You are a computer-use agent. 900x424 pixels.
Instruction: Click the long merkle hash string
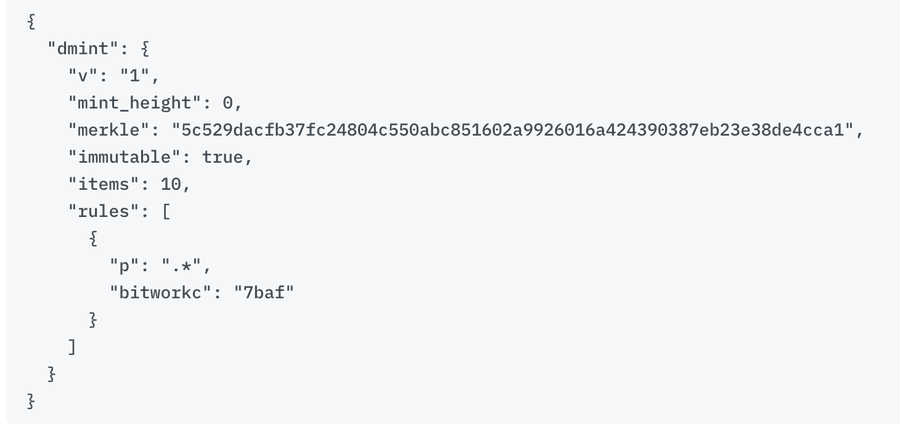515,130
